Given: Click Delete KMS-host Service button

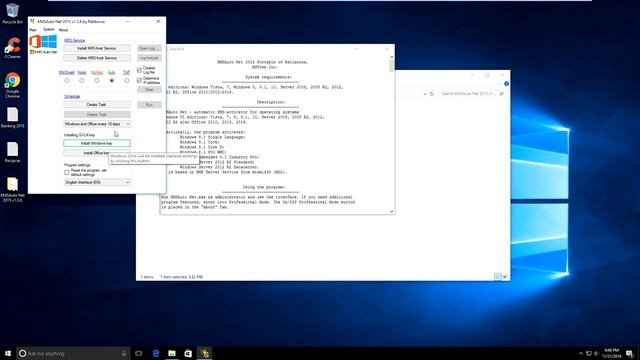Looking at the screenshot, I should [97, 58].
